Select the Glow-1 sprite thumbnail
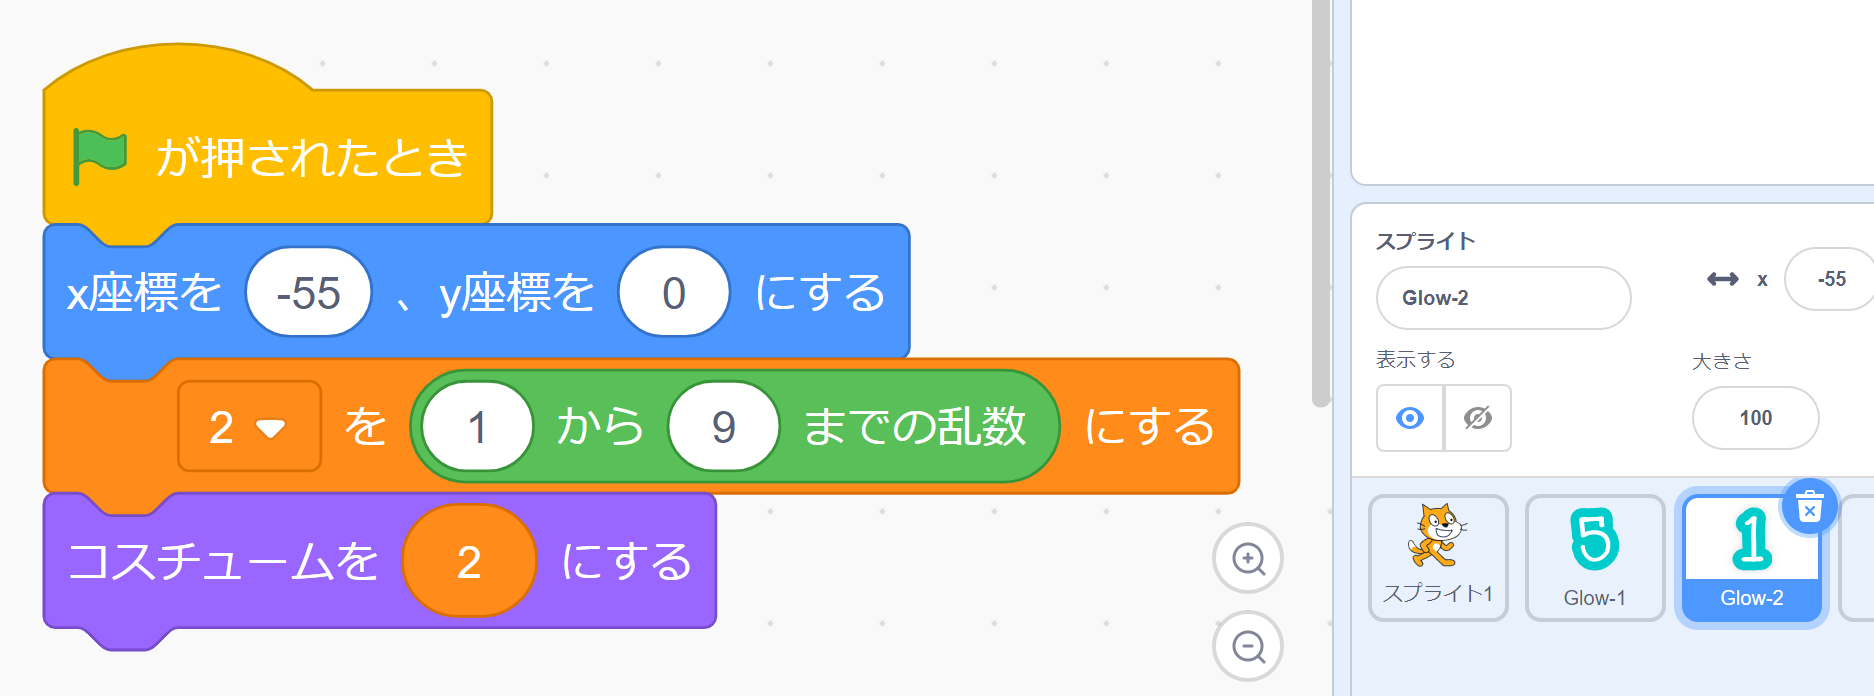The width and height of the screenshot is (1874, 696). (1595, 557)
